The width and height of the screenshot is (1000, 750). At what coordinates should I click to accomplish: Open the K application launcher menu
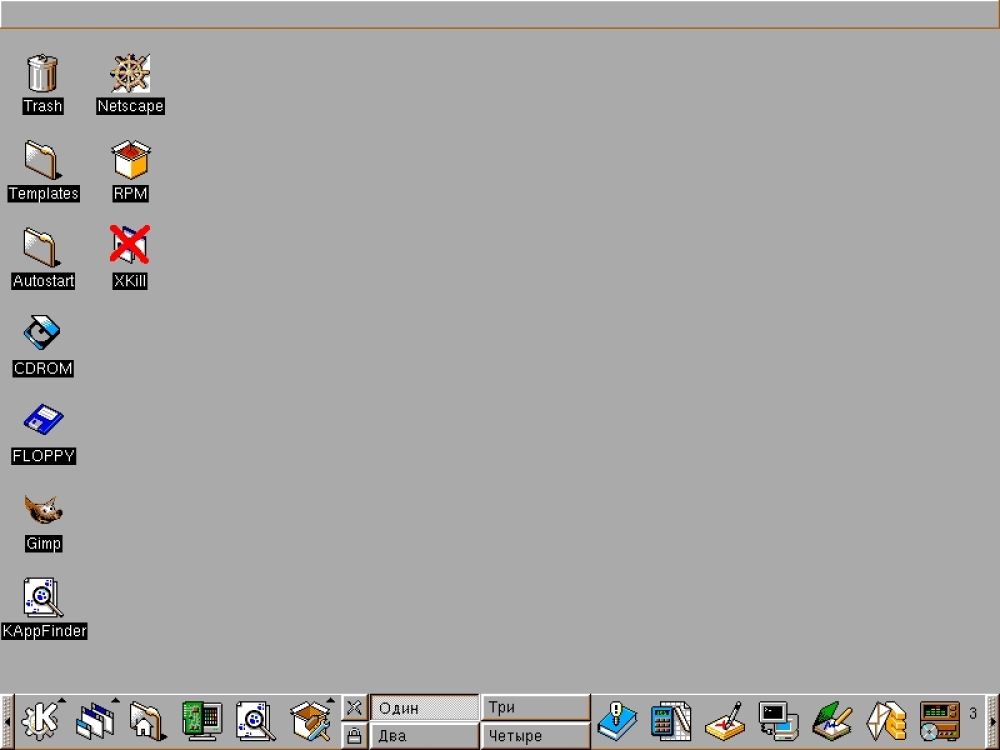point(41,721)
